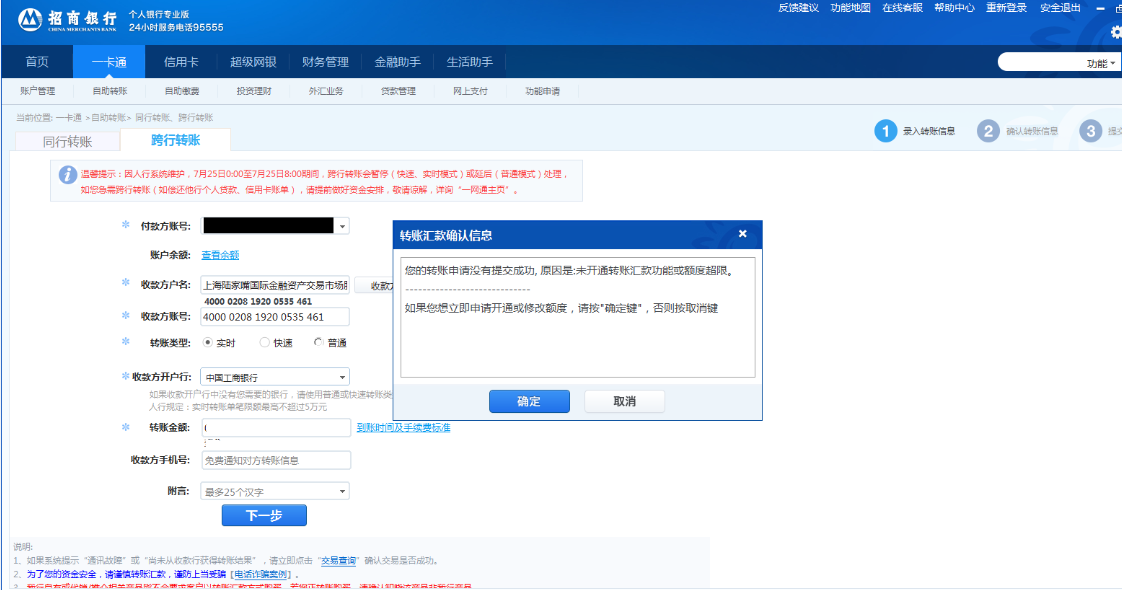
Task: Click the China Merchants Bank logo
Action: (67, 19)
